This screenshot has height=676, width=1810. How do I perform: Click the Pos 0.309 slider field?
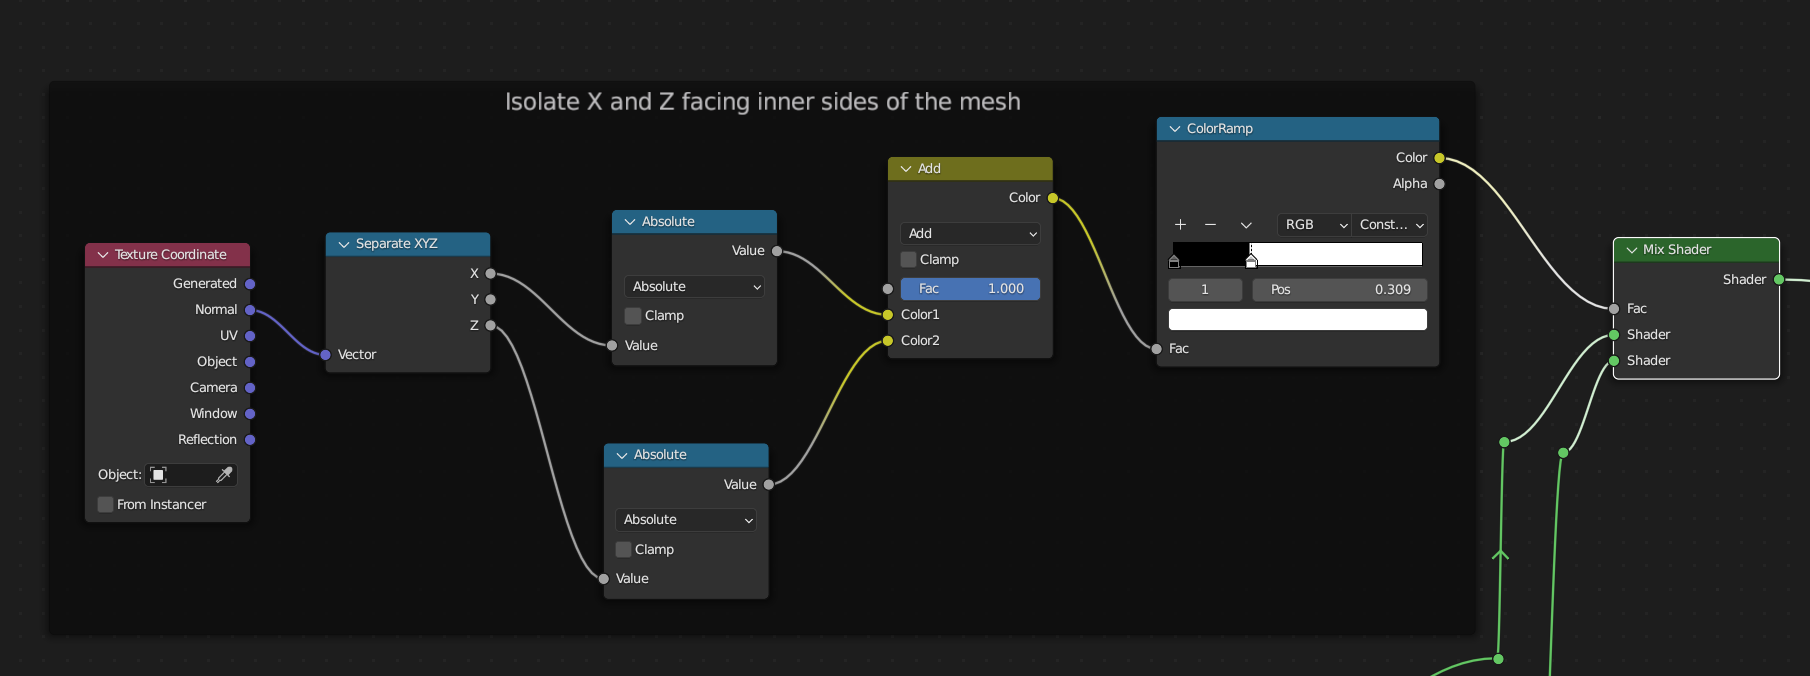coord(1340,290)
